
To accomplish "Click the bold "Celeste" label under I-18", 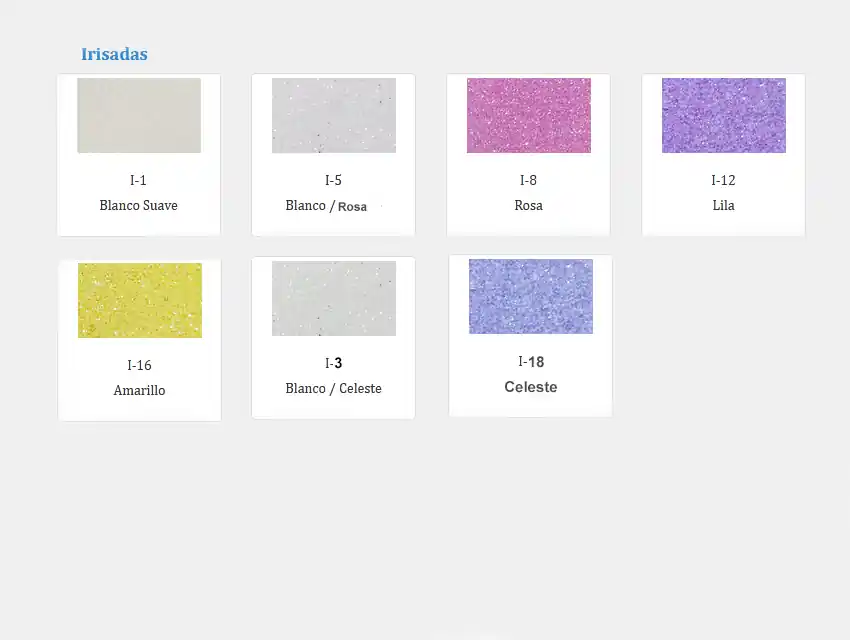I will pos(530,387).
